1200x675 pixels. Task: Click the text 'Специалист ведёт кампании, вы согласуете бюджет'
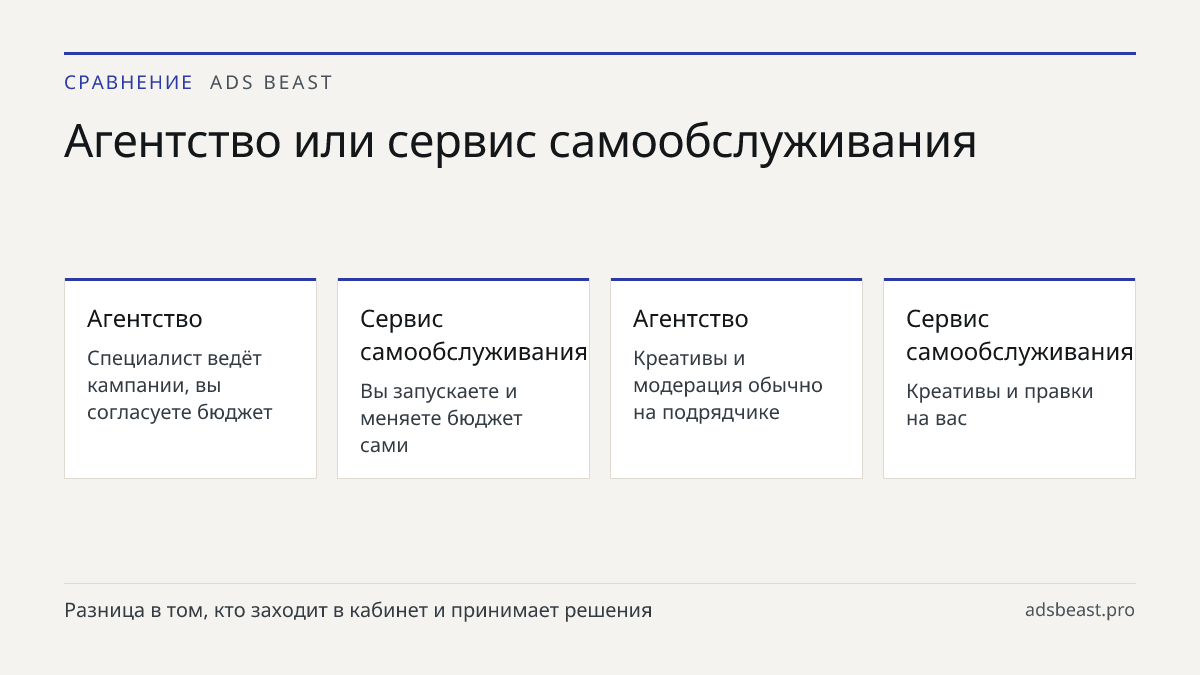(x=180, y=385)
